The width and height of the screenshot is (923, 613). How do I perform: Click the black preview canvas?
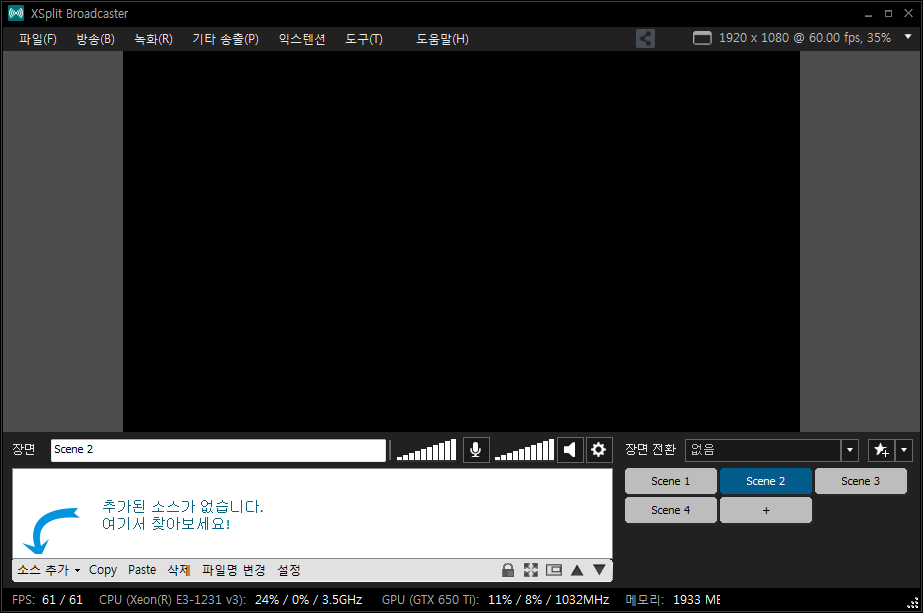462,241
